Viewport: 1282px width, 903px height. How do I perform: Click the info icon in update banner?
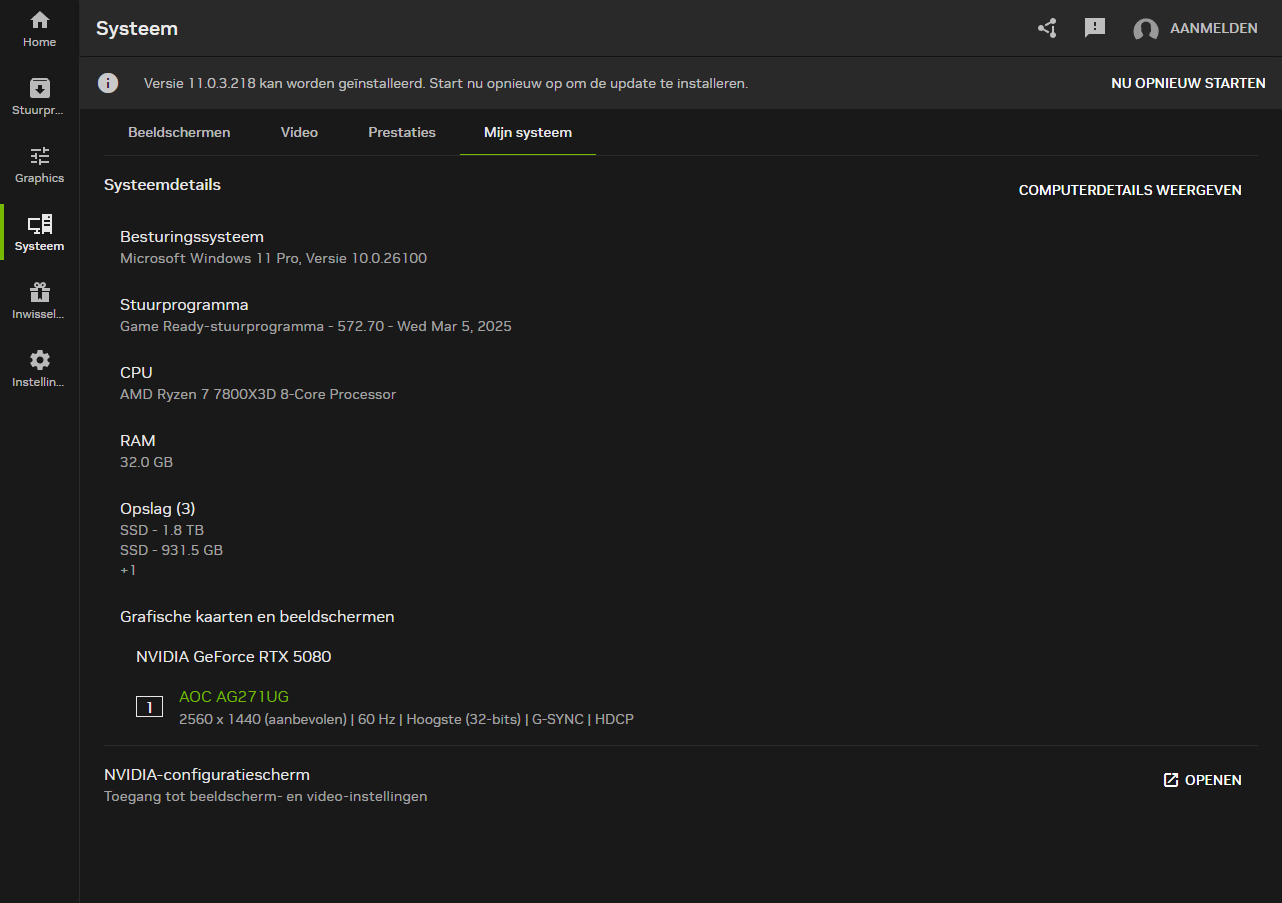click(108, 83)
